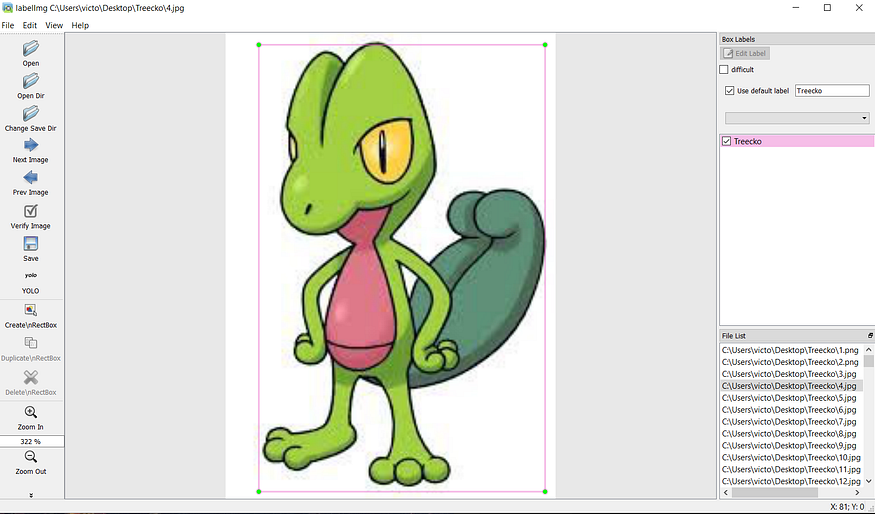Image resolution: width=875 pixels, height=514 pixels.
Task: Select file Treecko\11.jpg in File List
Action: click(790, 469)
